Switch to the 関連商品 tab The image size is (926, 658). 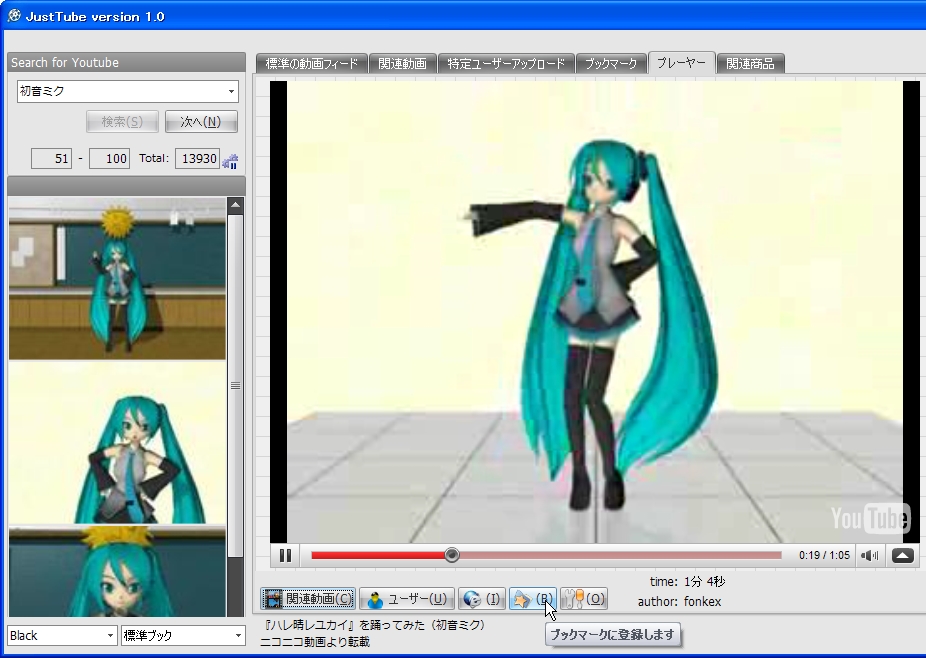750,63
